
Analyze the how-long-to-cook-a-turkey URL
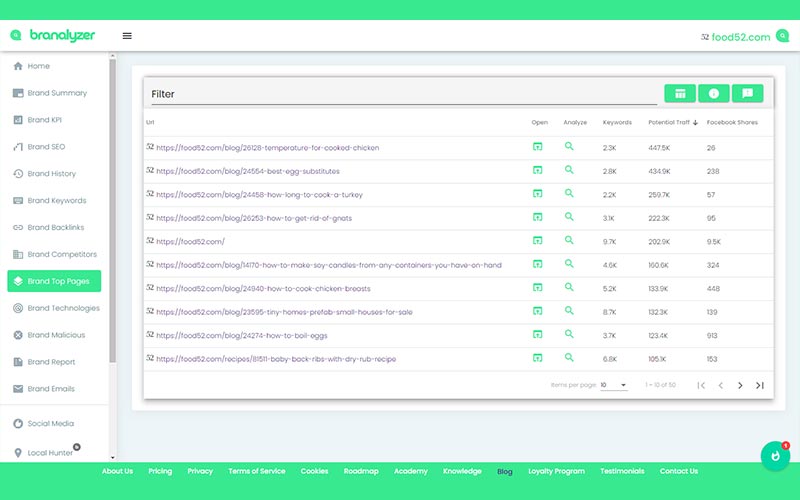[x=569, y=193]
